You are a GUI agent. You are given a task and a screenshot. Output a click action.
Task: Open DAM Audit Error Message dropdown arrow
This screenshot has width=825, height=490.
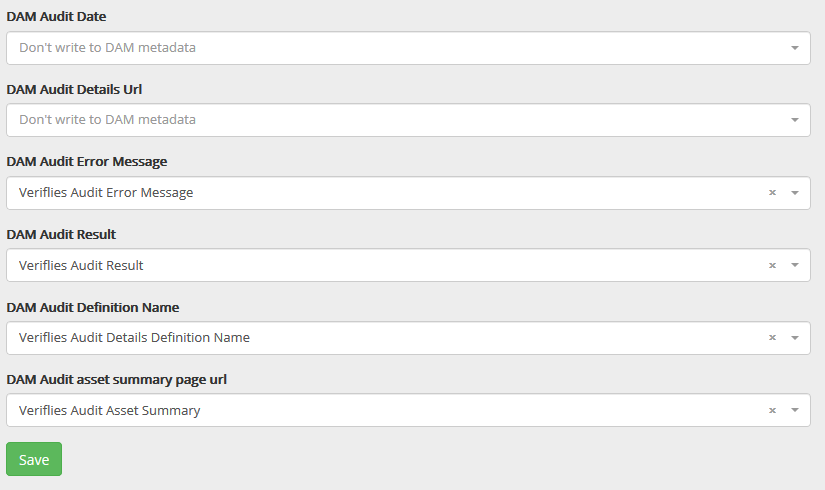(794, 193)
